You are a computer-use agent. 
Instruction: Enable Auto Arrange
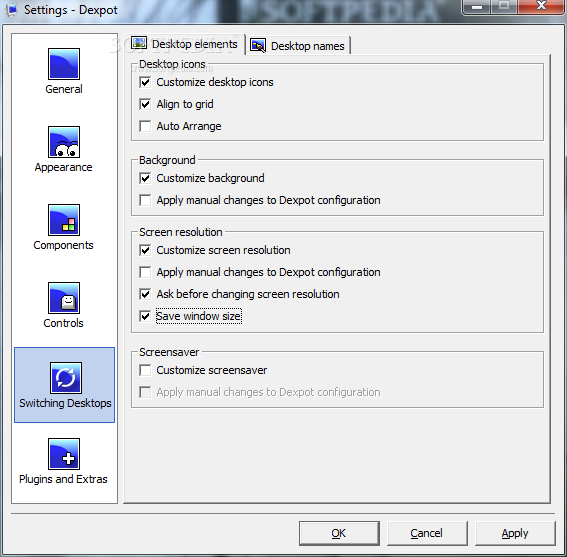tap(145, 126)
